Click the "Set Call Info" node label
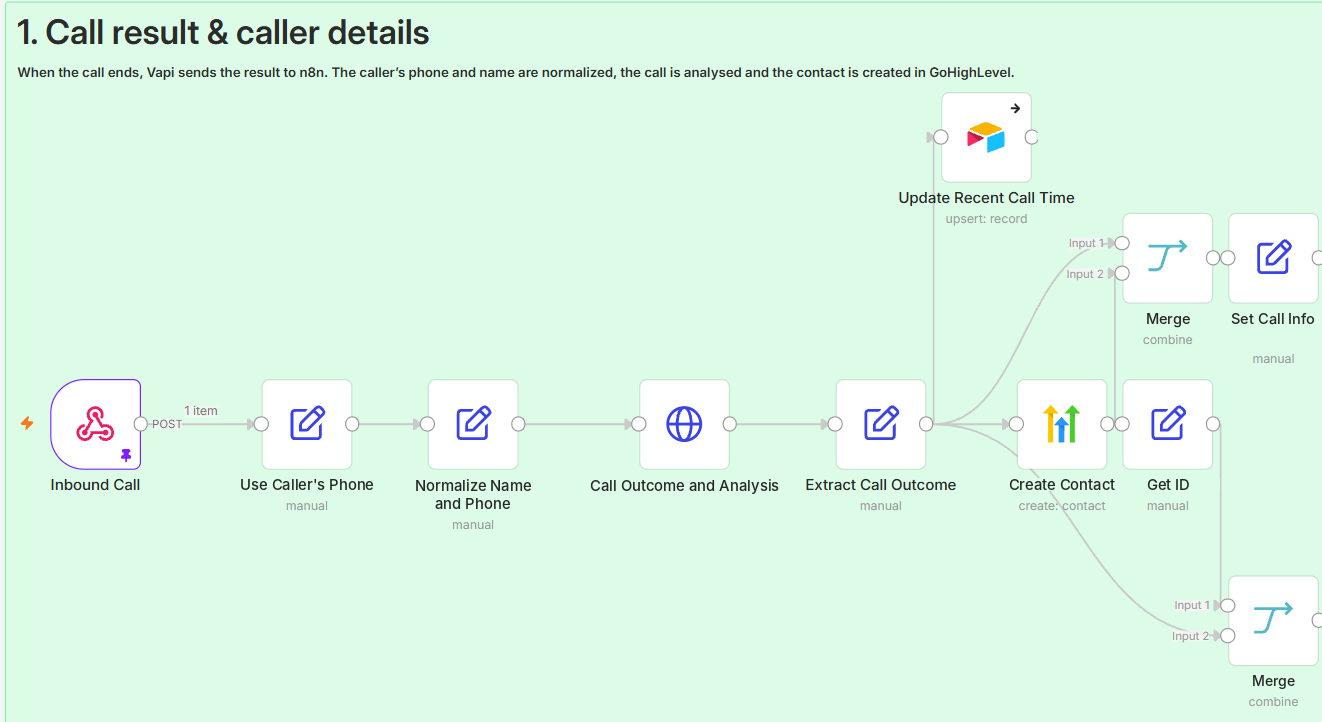Image resolution: width=1322 pixels, height=722 pixels. tap(1273, 319)
